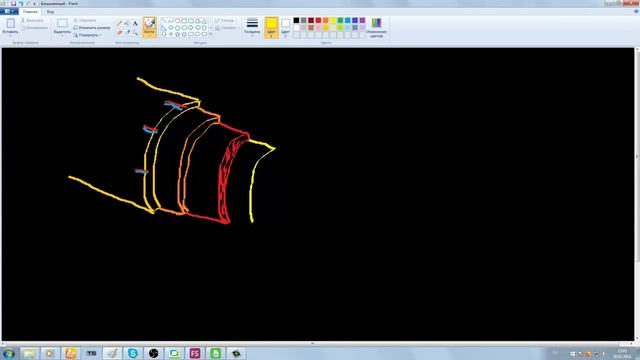Select the Magnifier tool
Screen dimensions: 640x360
pos(135,32)
